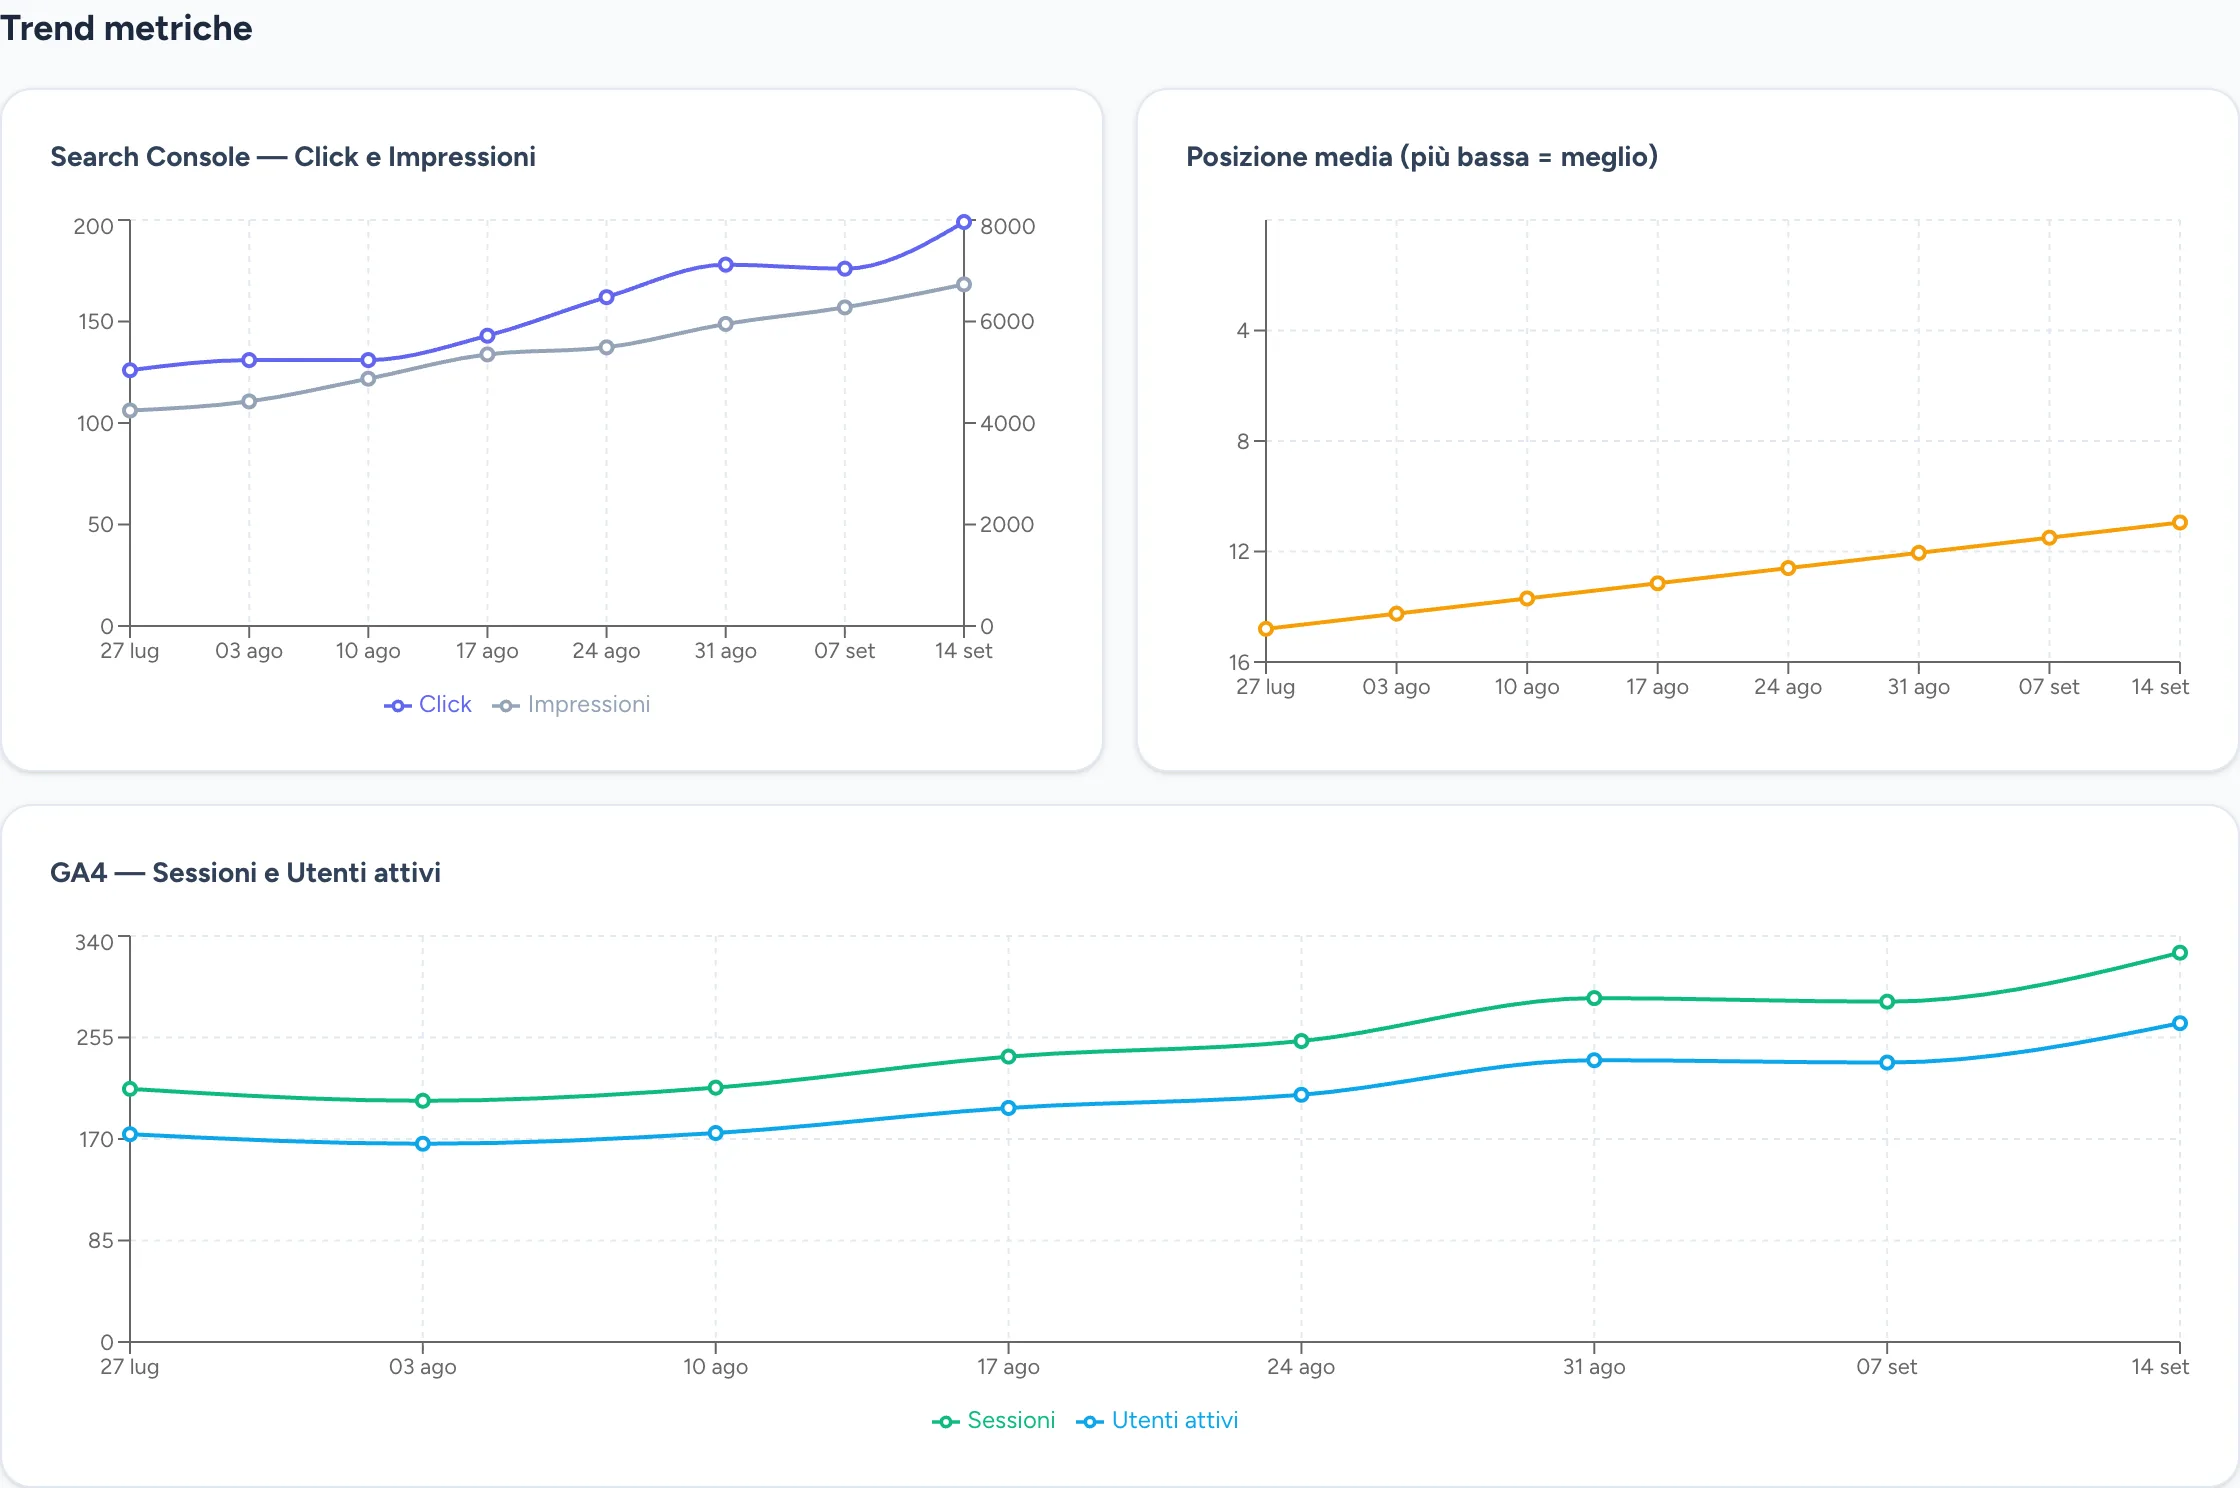Screen dimensions: 2240x1488
Task: Click '07 set' label in Posizione media chart
Action: pos(2049,687)
